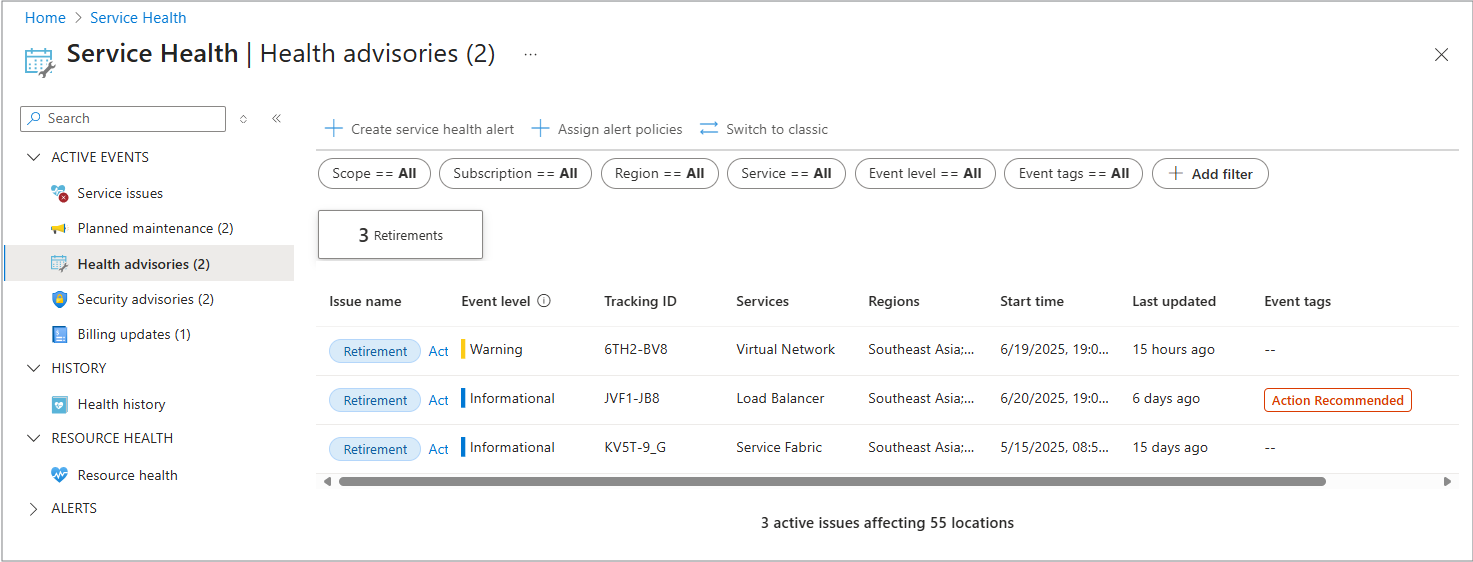Click the Health history icon

click(59, 404)
